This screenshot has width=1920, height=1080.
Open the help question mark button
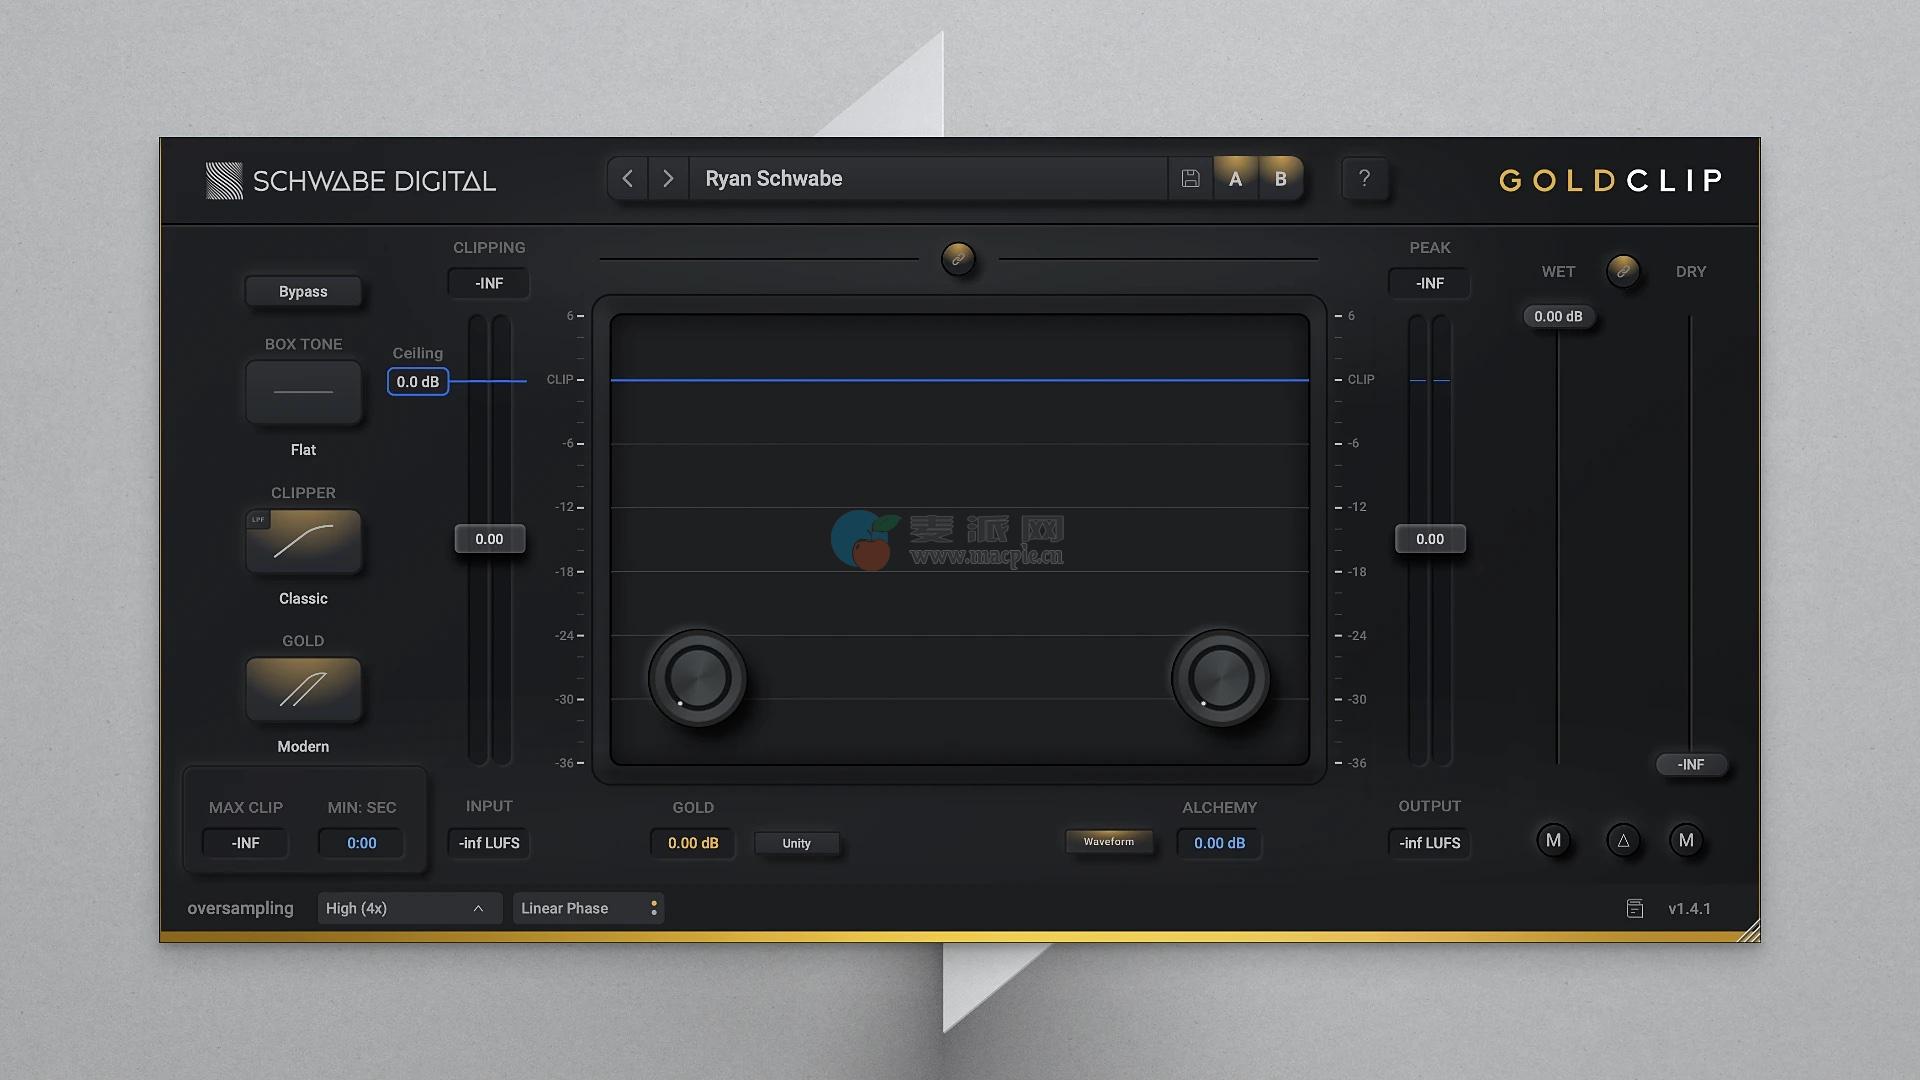pyautogui.click(x=1364, y=179)
